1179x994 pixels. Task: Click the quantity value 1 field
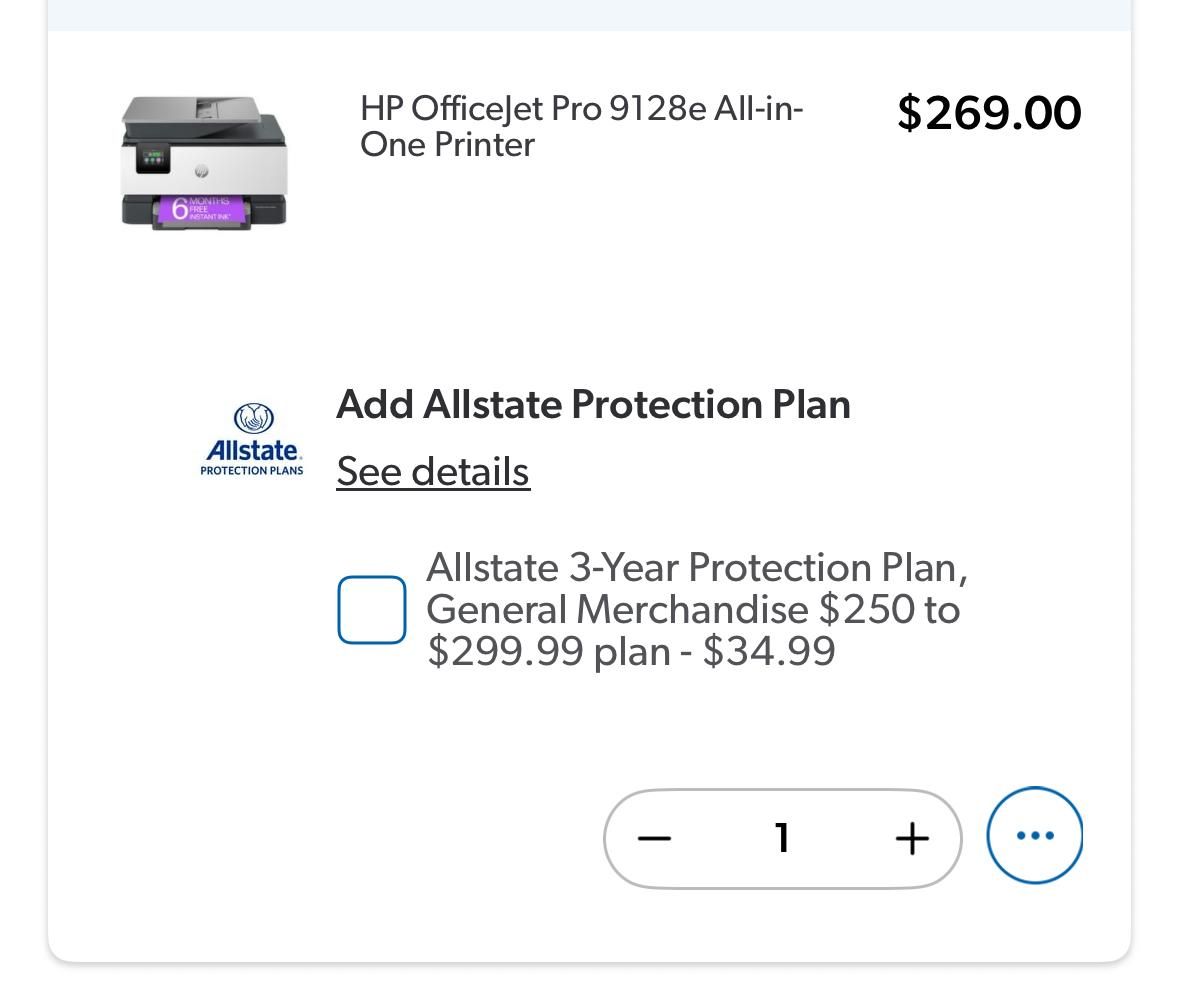(782, 838)
